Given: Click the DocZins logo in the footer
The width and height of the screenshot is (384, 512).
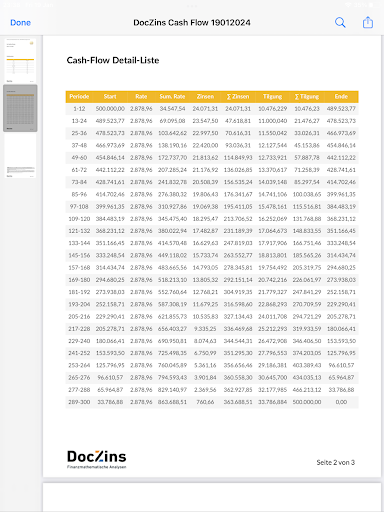Looking at the screenshot, I should (97, 459).
